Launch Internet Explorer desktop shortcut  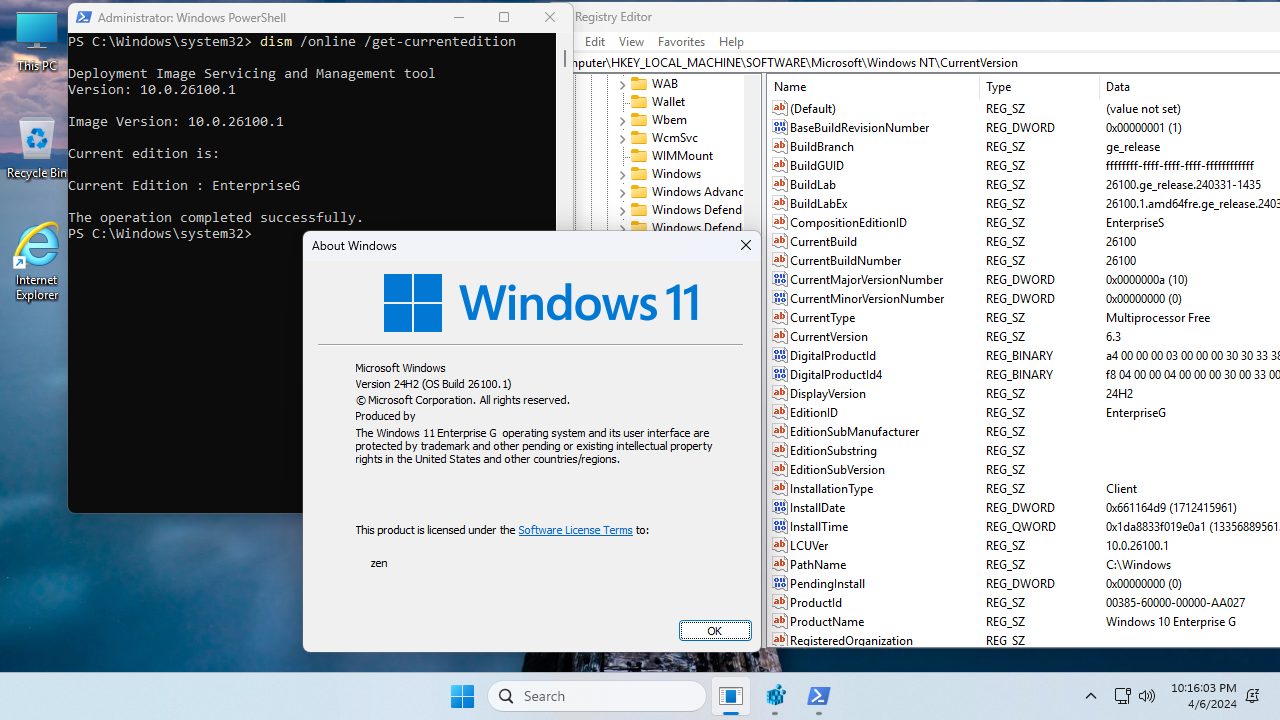click(37, 262)
